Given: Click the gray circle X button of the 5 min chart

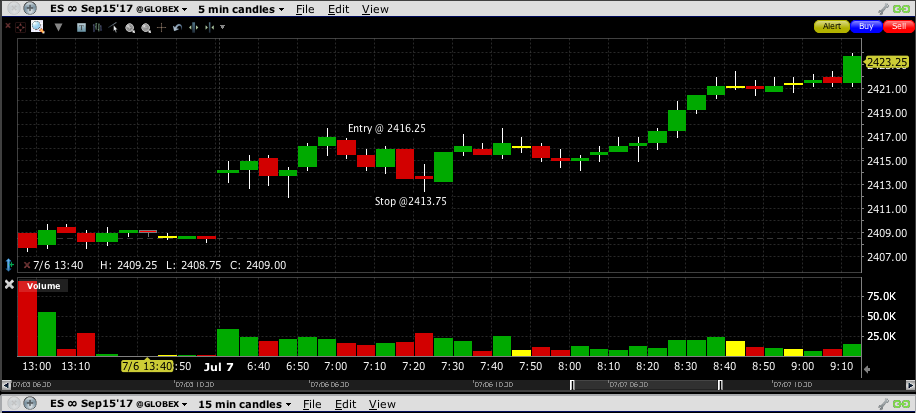Looking at the screenshot, I should pyautogui.click(x=13, y=9).
